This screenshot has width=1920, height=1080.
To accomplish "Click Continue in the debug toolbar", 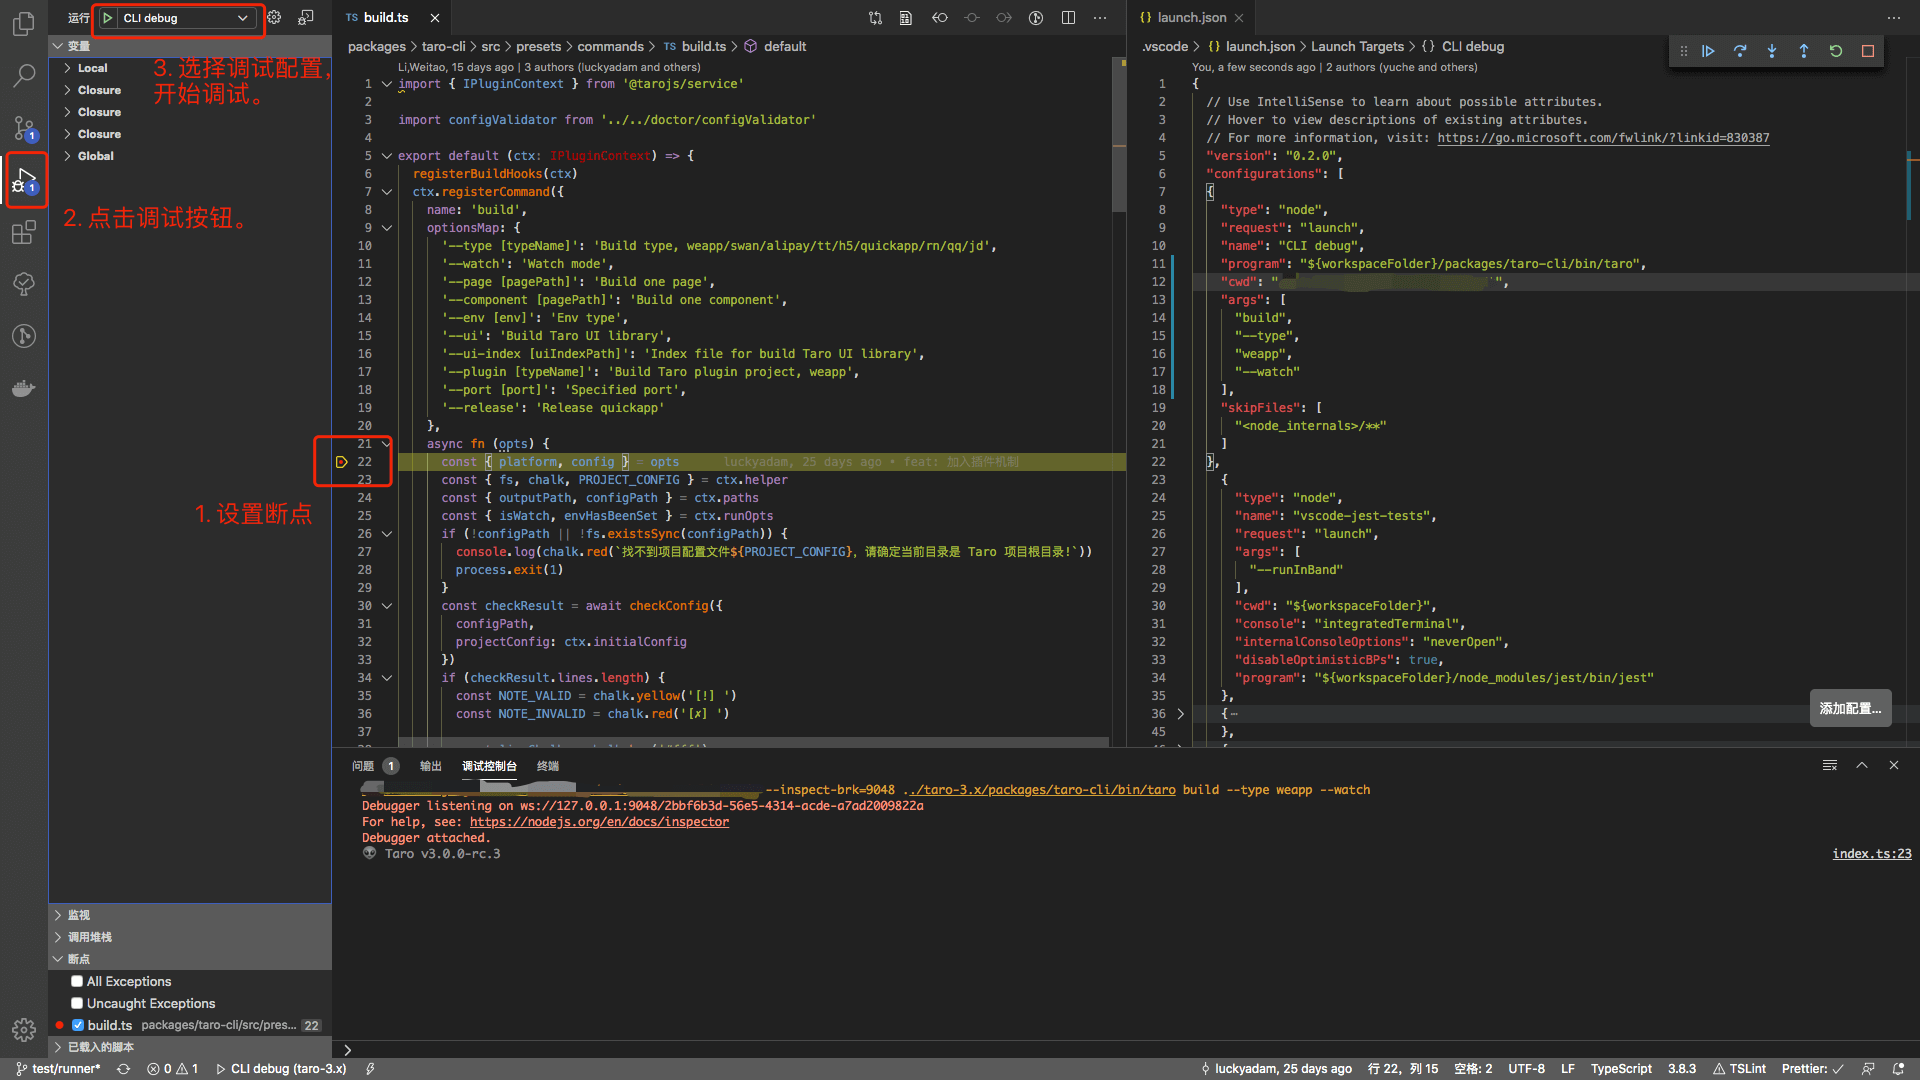I will [1708, 51].
